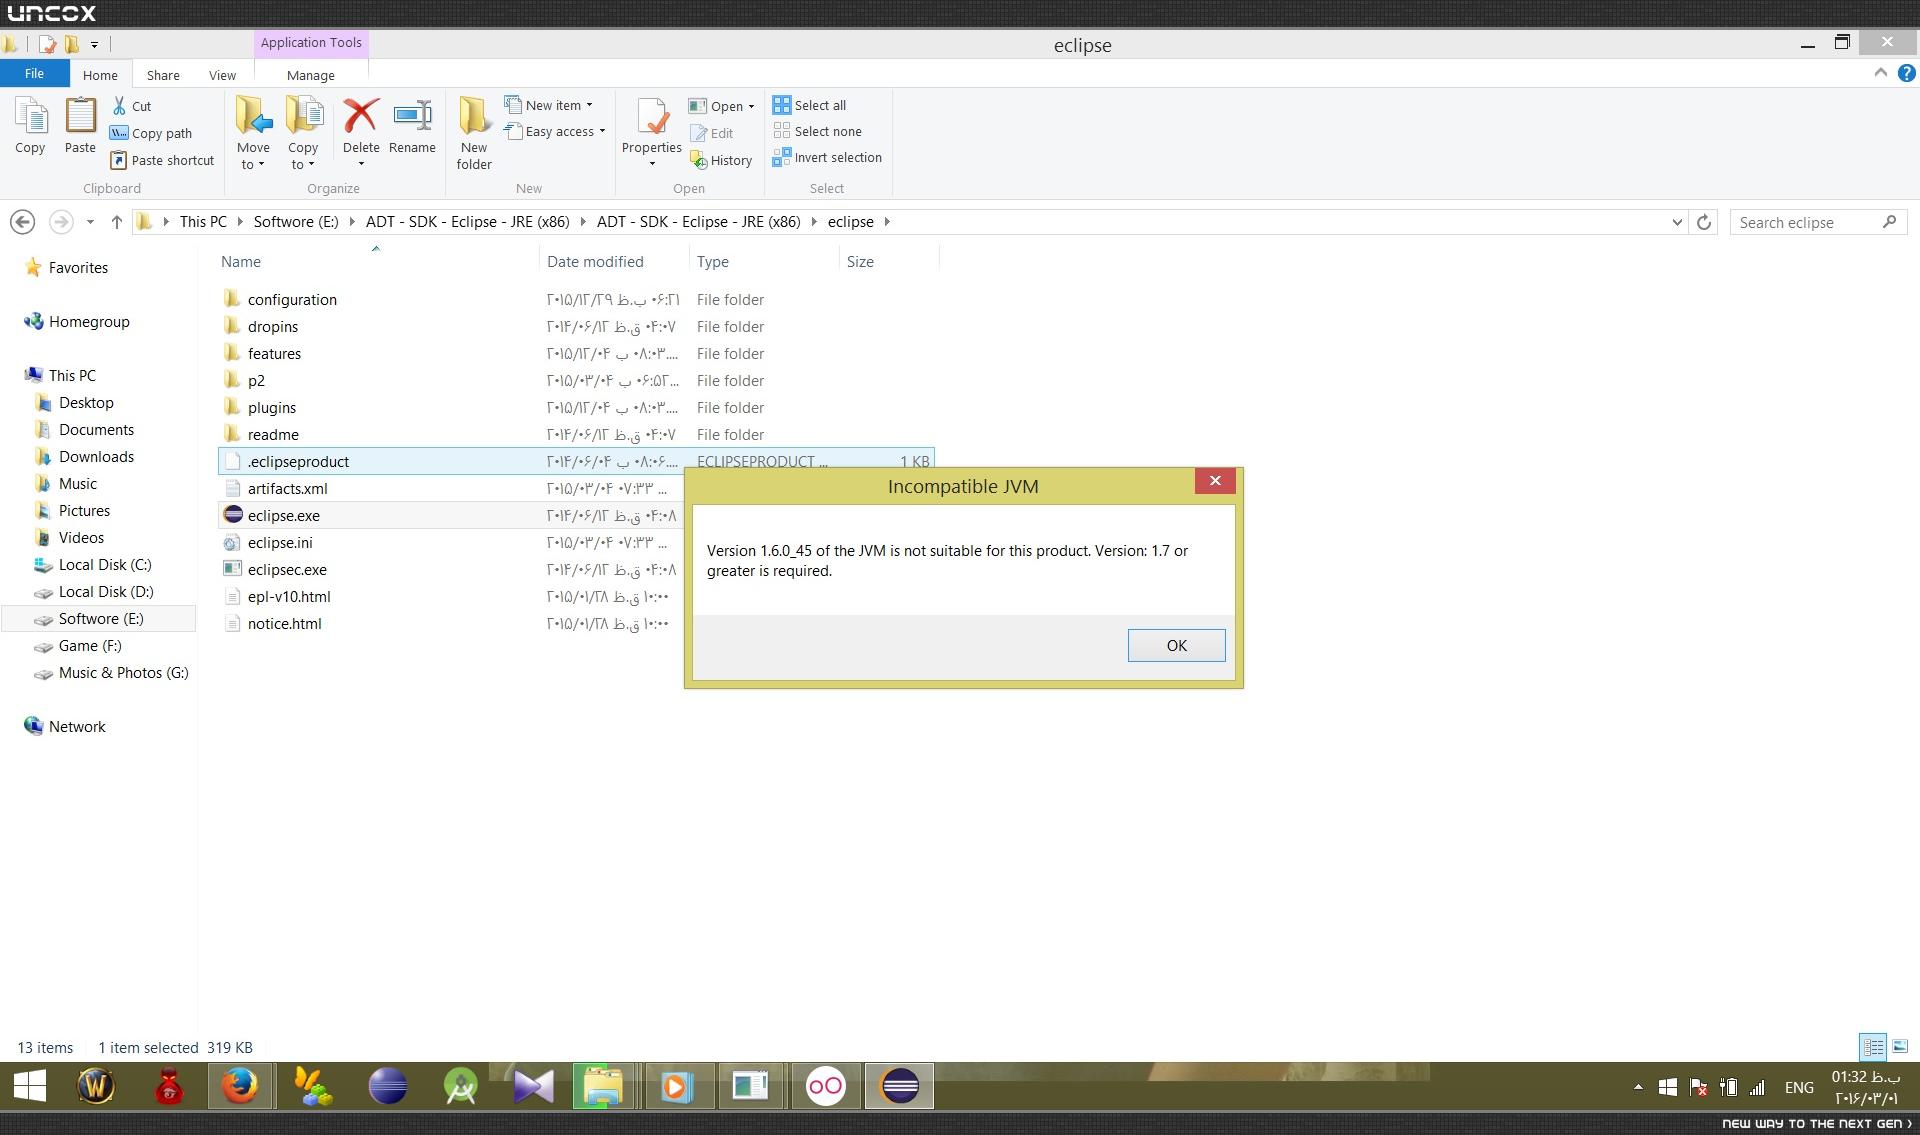
Task: Switch to the Home ribbon tab
Action: [100, 75]
